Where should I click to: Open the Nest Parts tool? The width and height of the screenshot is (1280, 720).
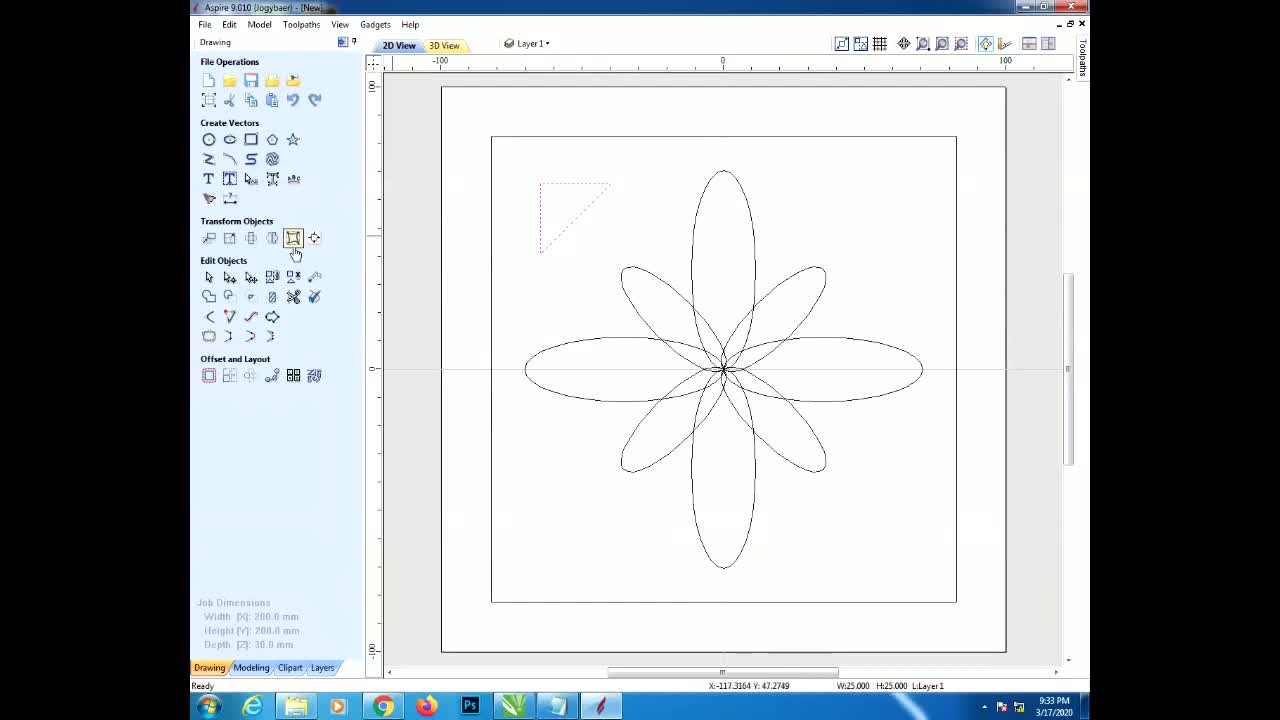point(314,376)
